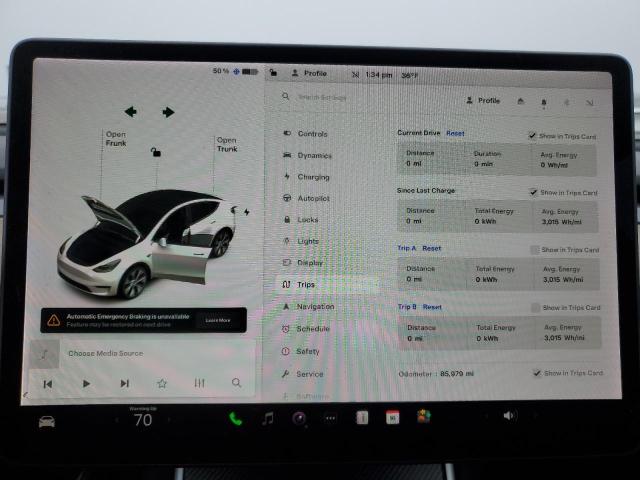Open the Schedule settings menu
The image size is (640, 480).
pos(306,329)
